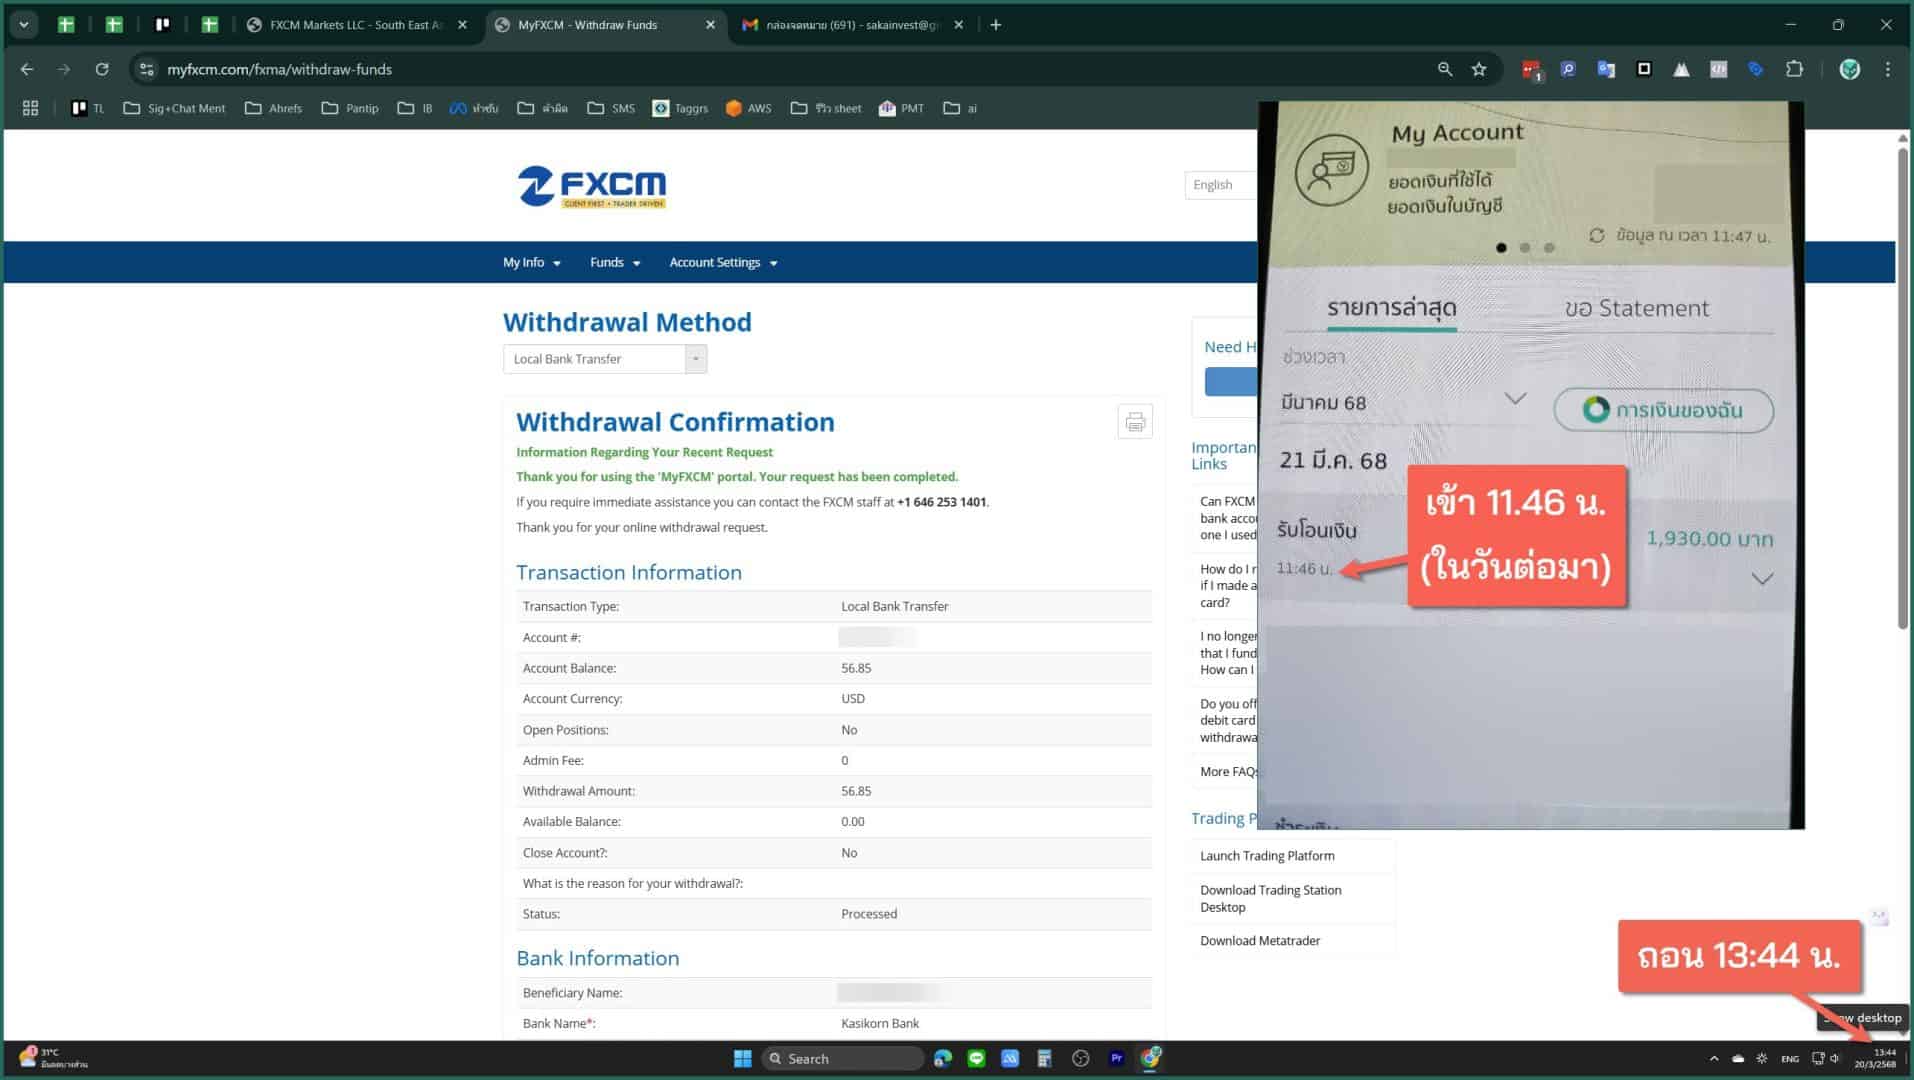
Task: Open the weather widget showing 31°C
Action: point(52,1058)
